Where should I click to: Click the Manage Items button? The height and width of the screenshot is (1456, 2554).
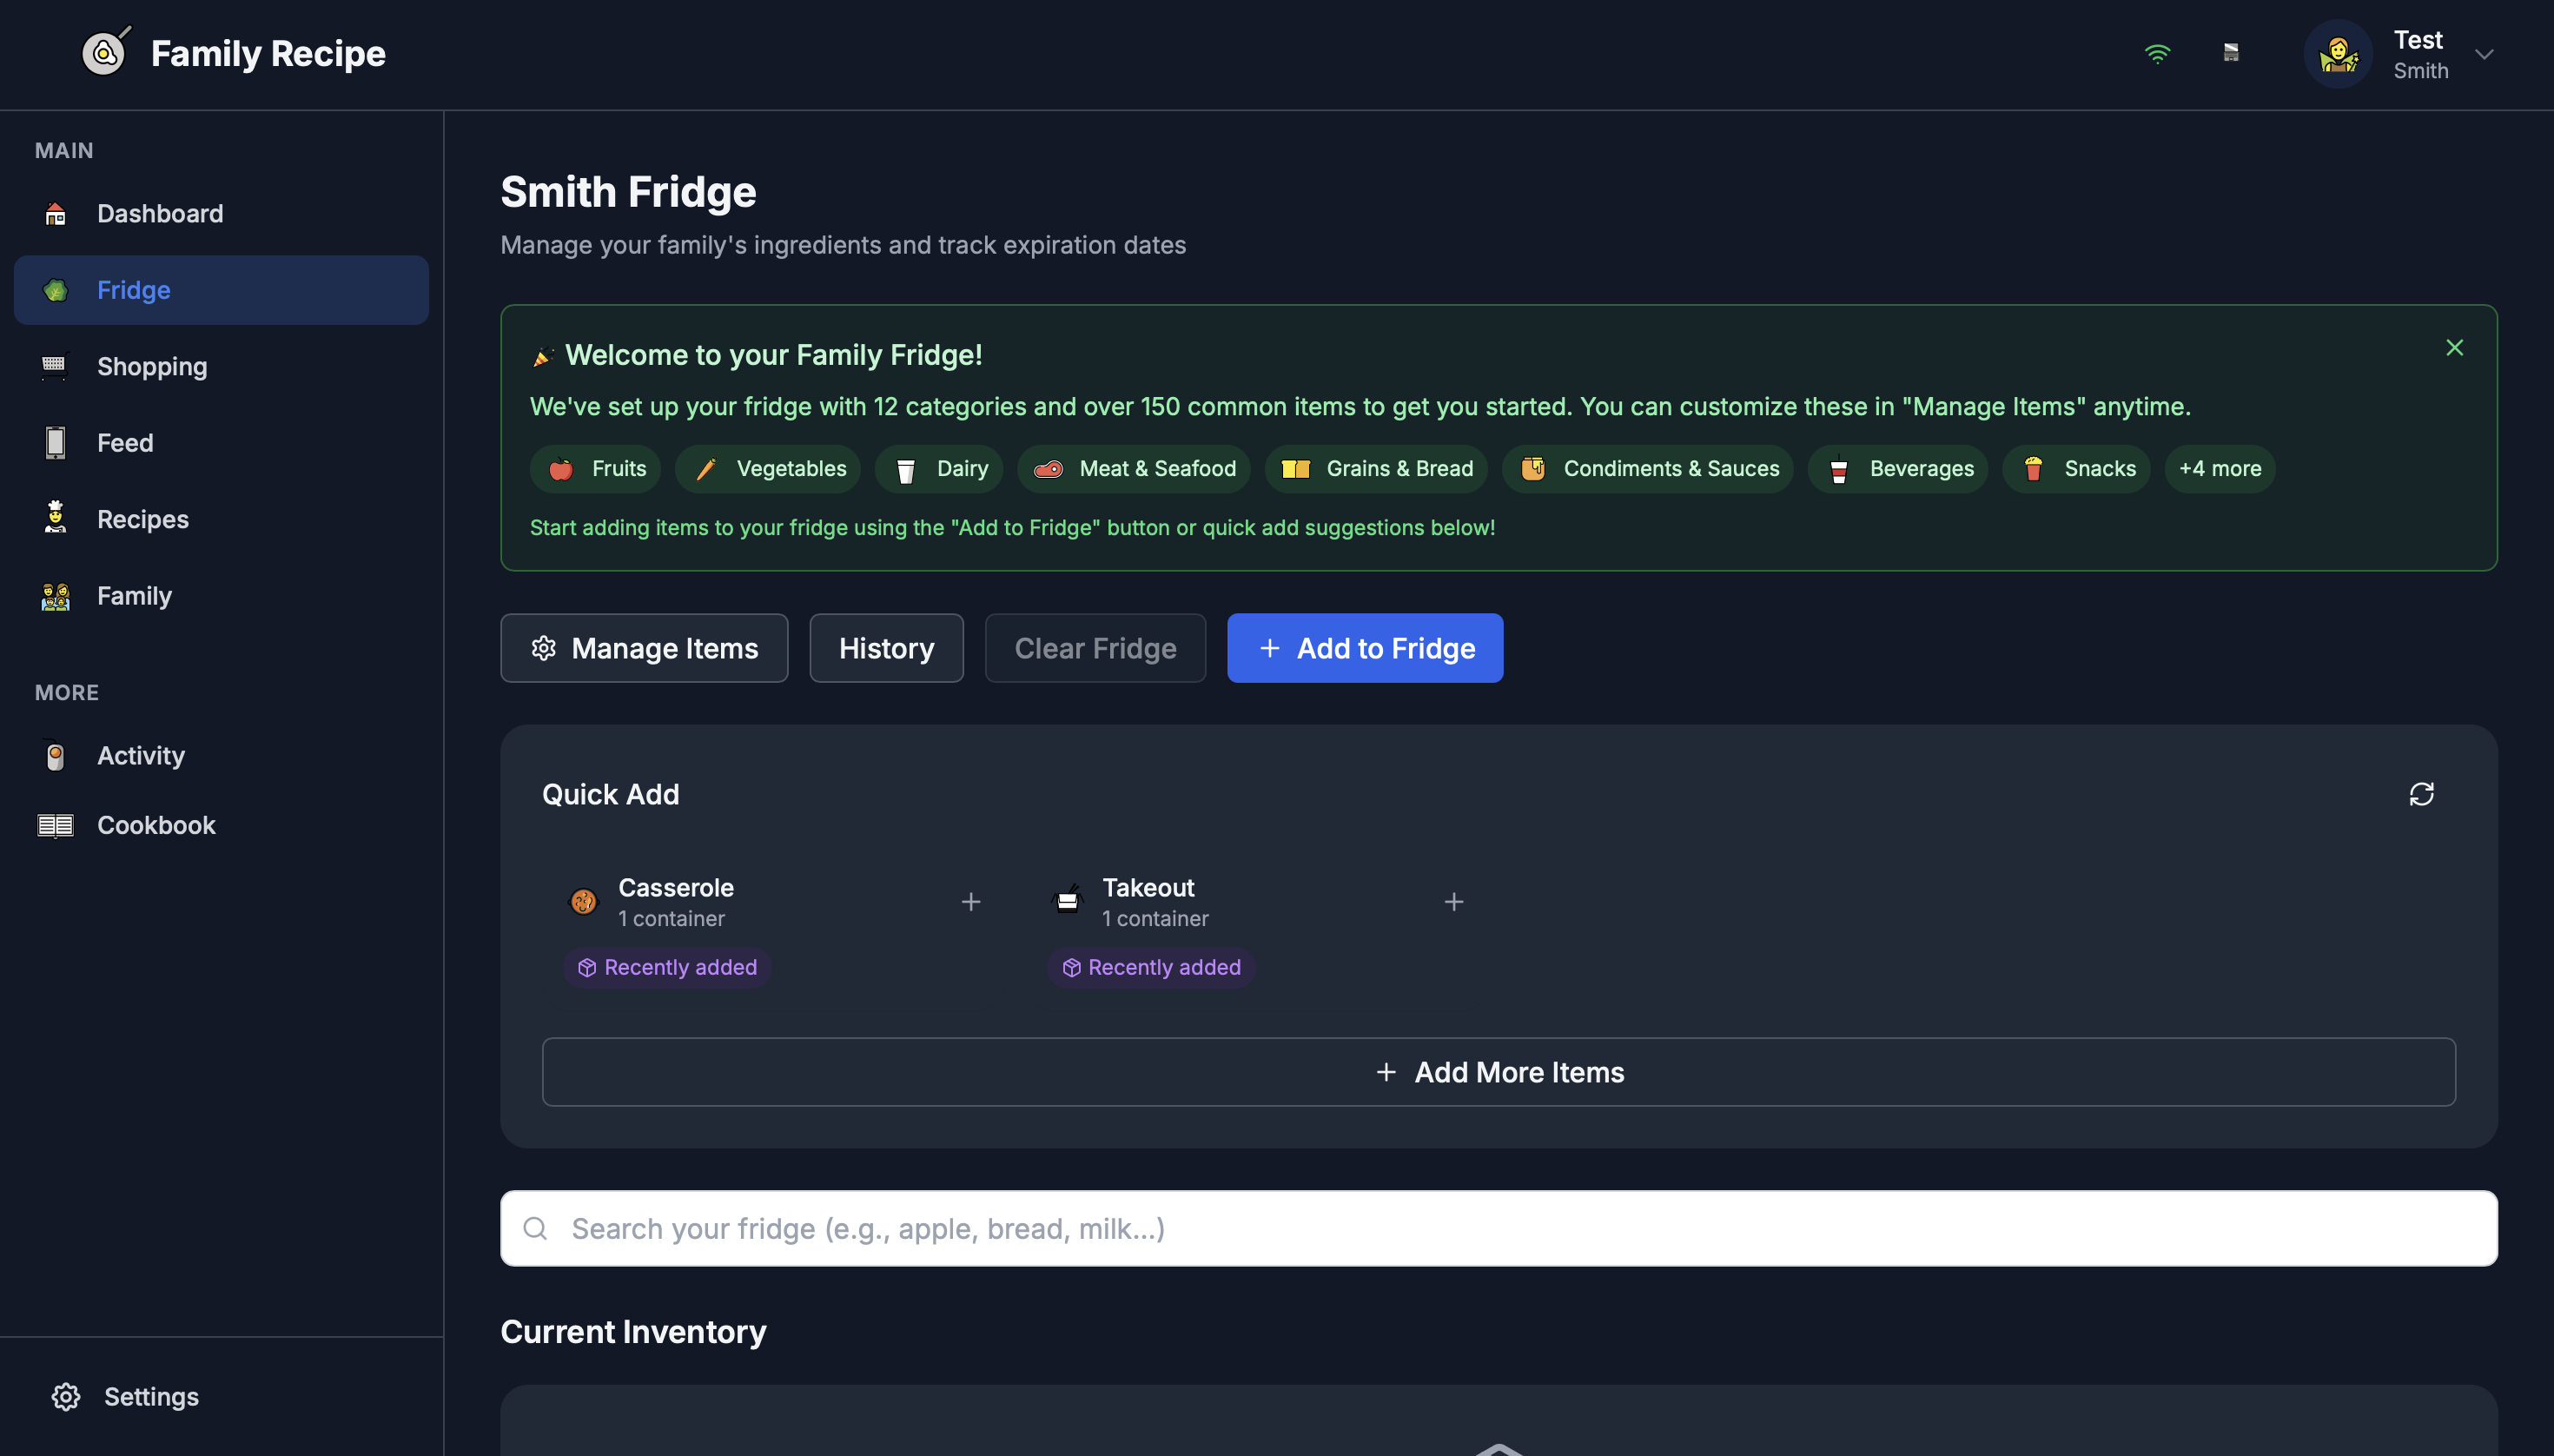point(644,648)
